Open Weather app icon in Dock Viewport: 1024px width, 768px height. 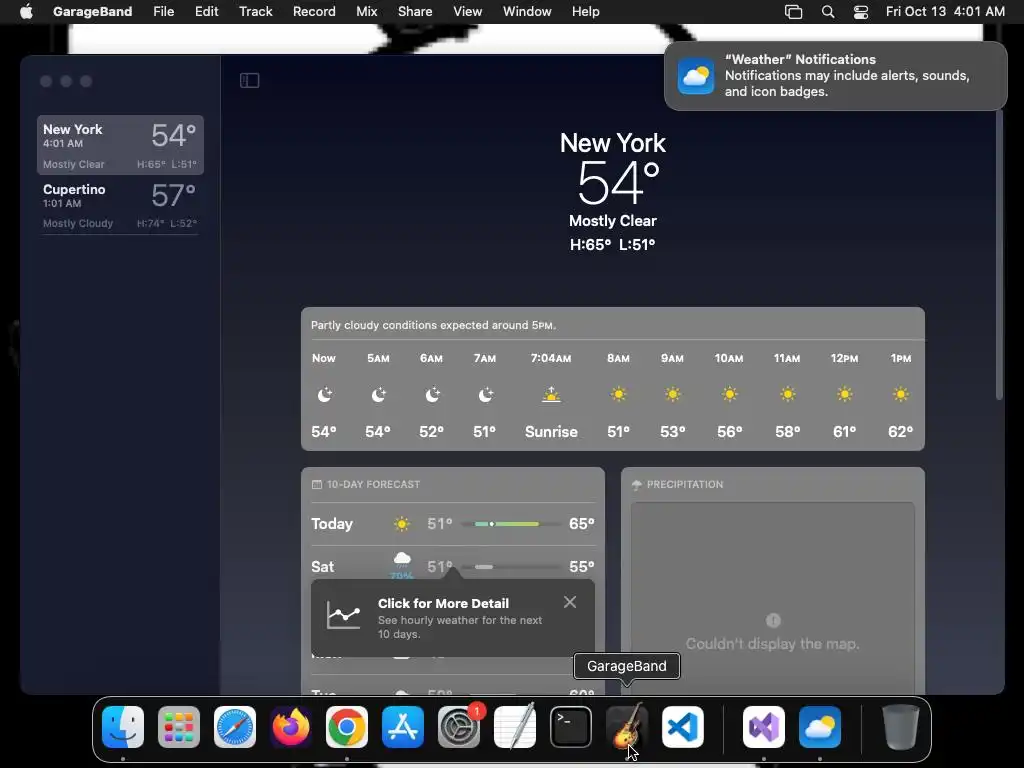pos(820,727)
